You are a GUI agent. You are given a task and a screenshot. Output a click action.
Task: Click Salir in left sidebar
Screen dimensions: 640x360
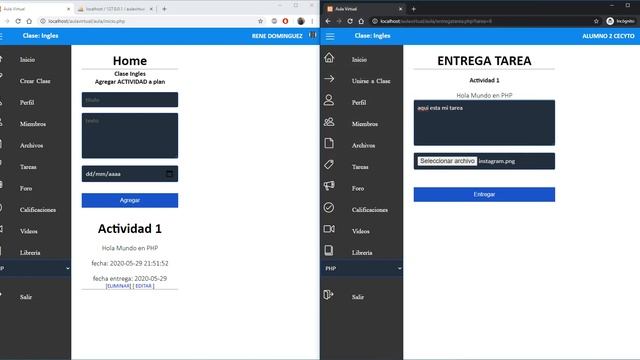tap(26, 297)
